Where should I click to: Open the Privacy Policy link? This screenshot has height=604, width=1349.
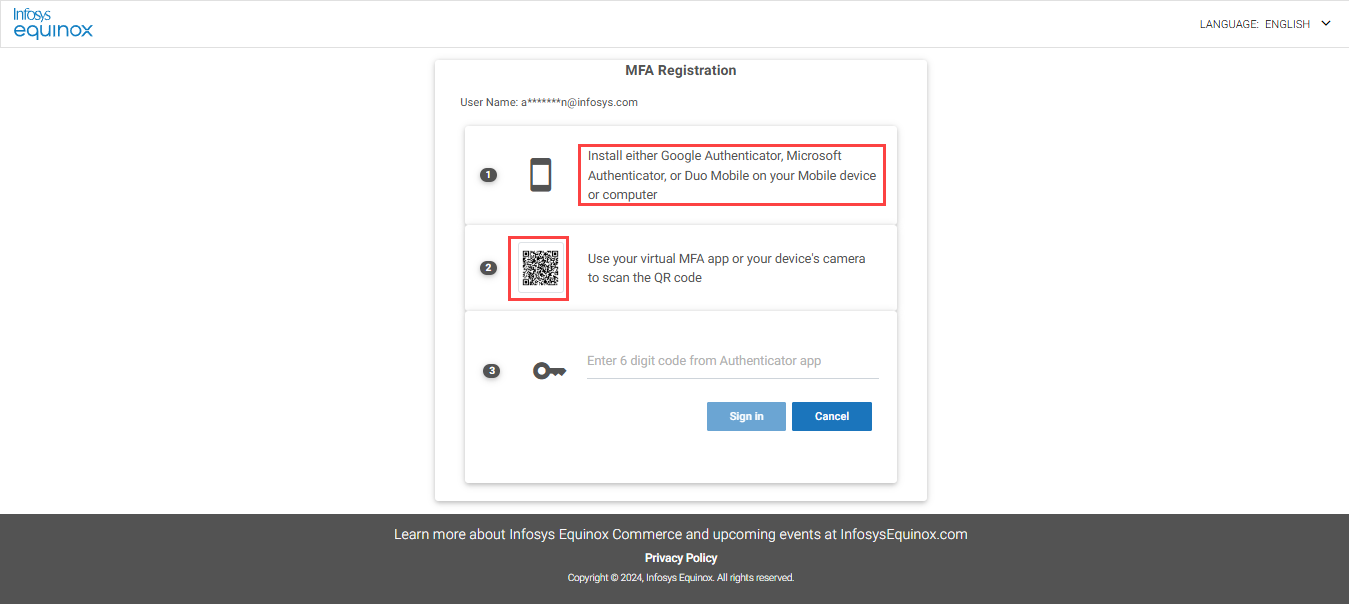pyautogui.click(x=681, y=558)
